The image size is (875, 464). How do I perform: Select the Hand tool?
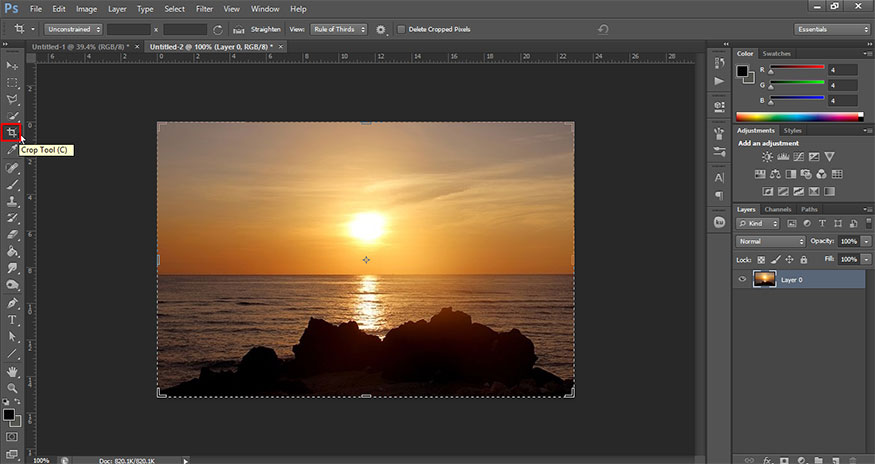12,371
